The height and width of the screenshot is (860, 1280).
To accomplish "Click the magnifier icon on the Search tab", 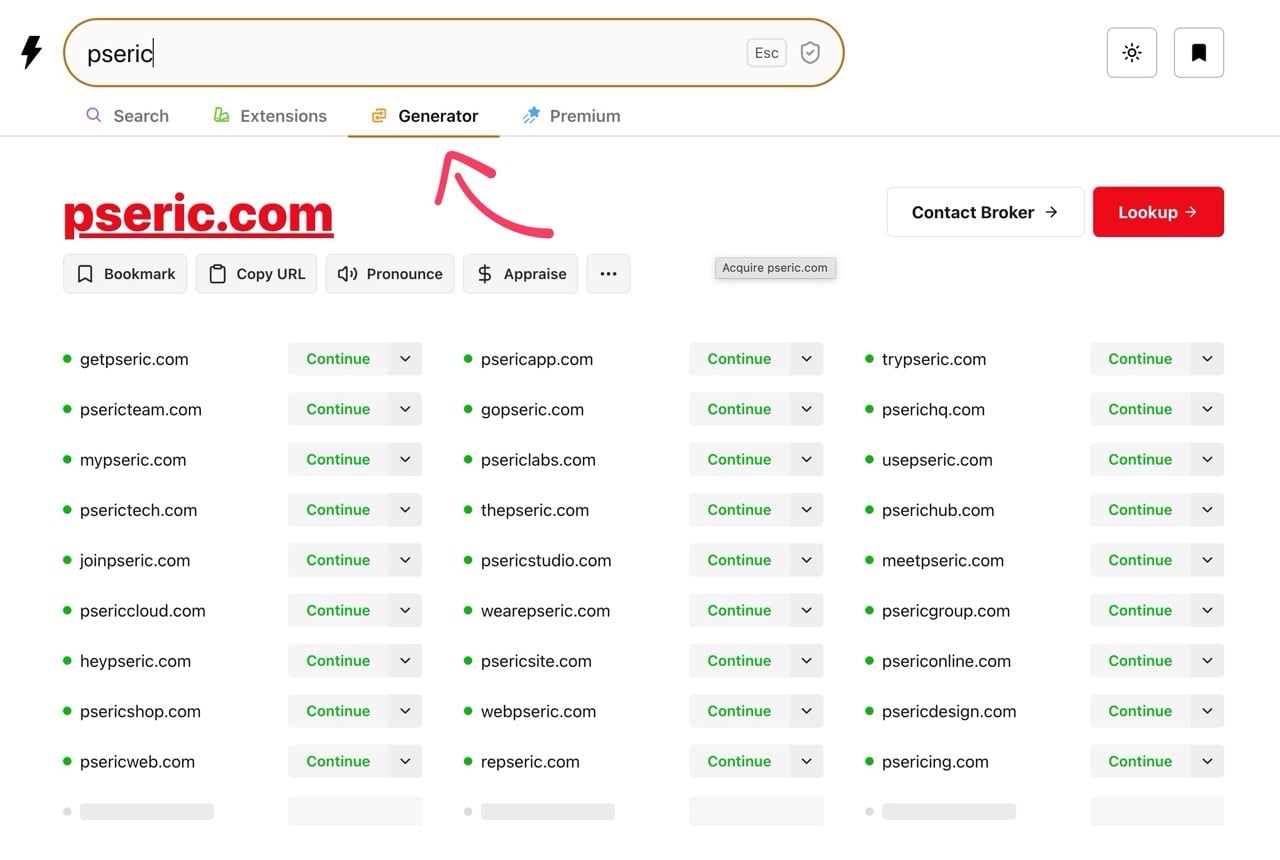I will point(94,115).
